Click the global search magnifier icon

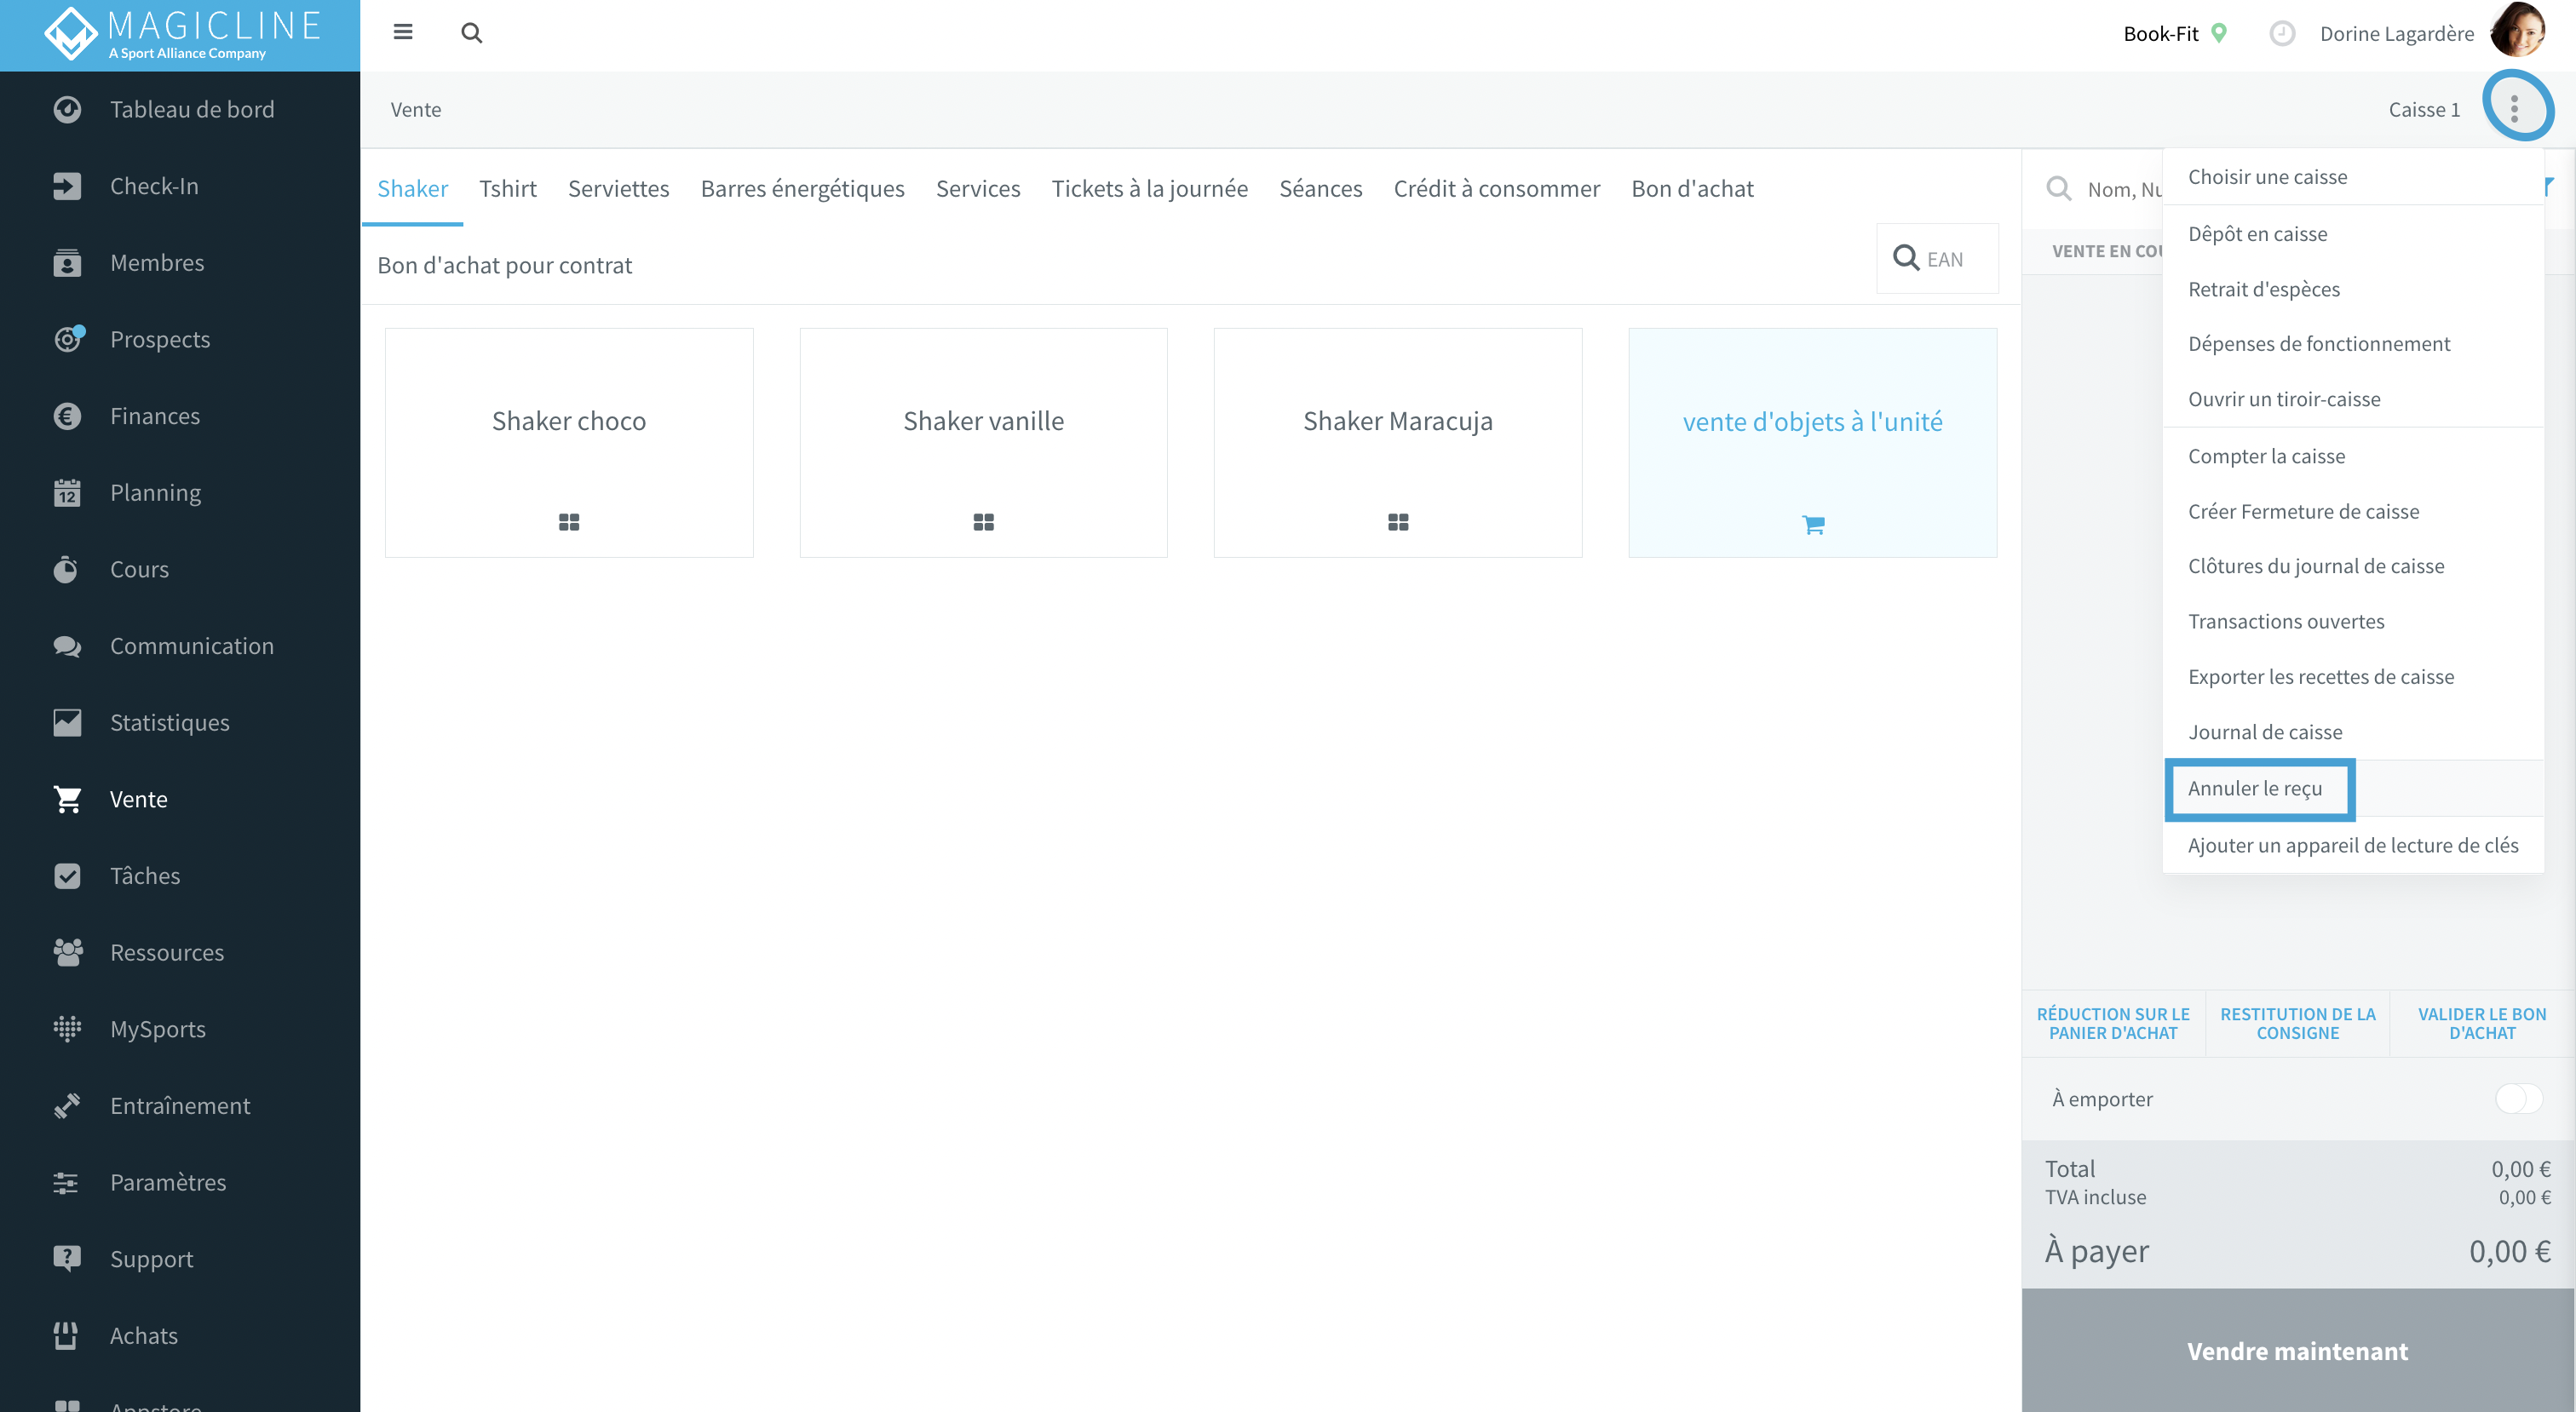click(471, 33)
